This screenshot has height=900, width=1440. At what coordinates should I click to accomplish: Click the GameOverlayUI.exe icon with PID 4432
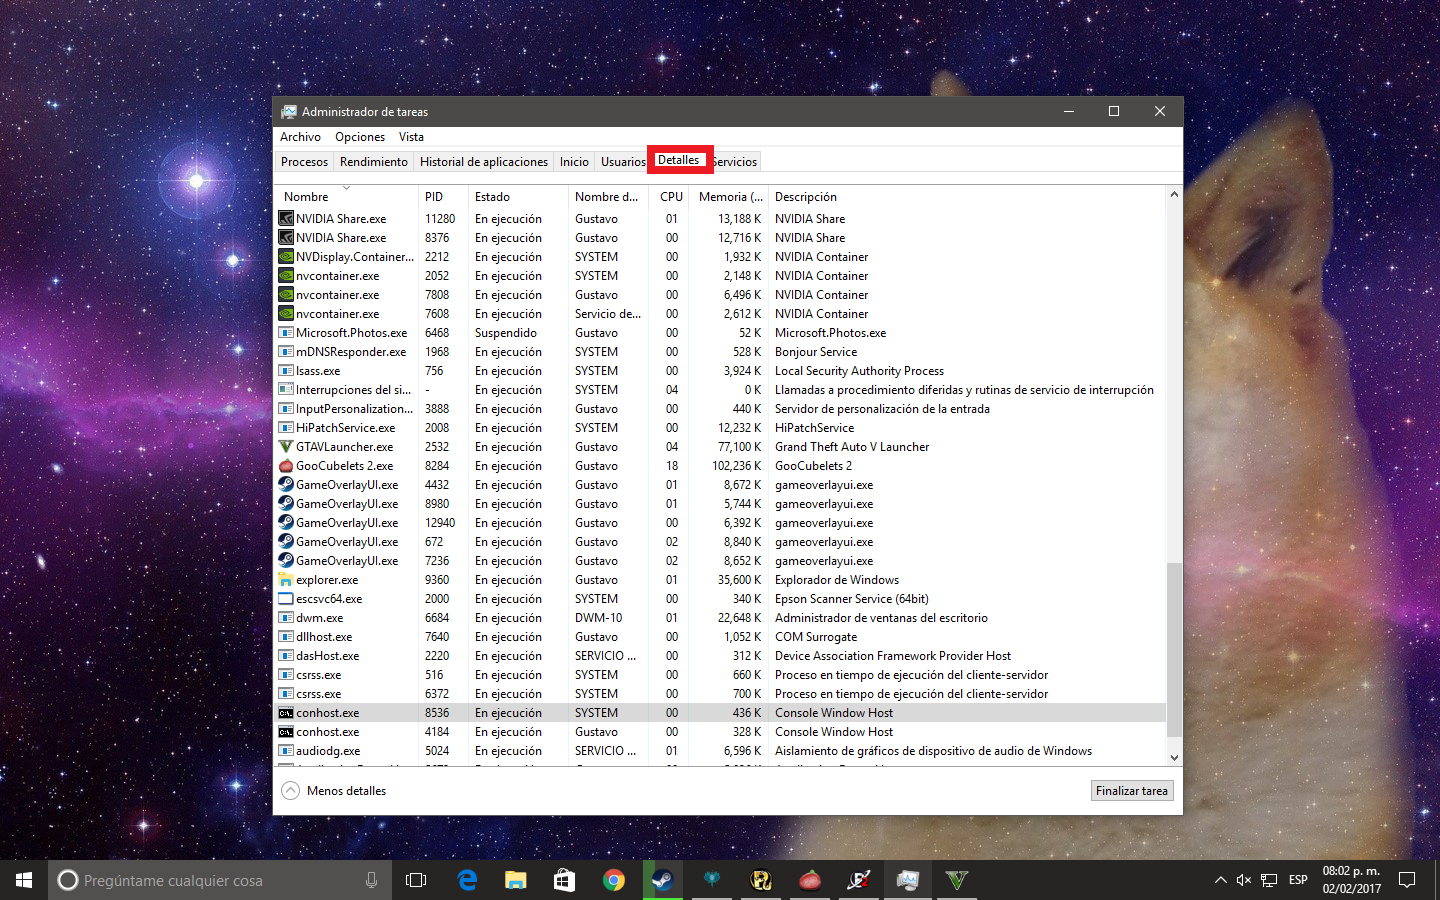pos(286,485)
